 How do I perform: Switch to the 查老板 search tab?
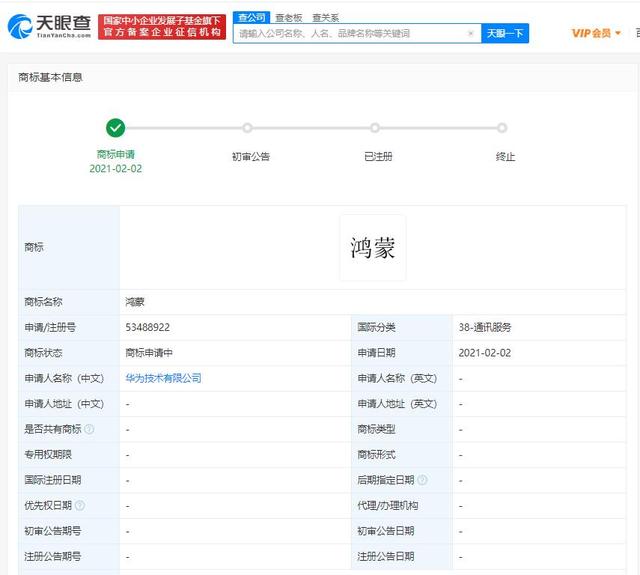[289, 18]
